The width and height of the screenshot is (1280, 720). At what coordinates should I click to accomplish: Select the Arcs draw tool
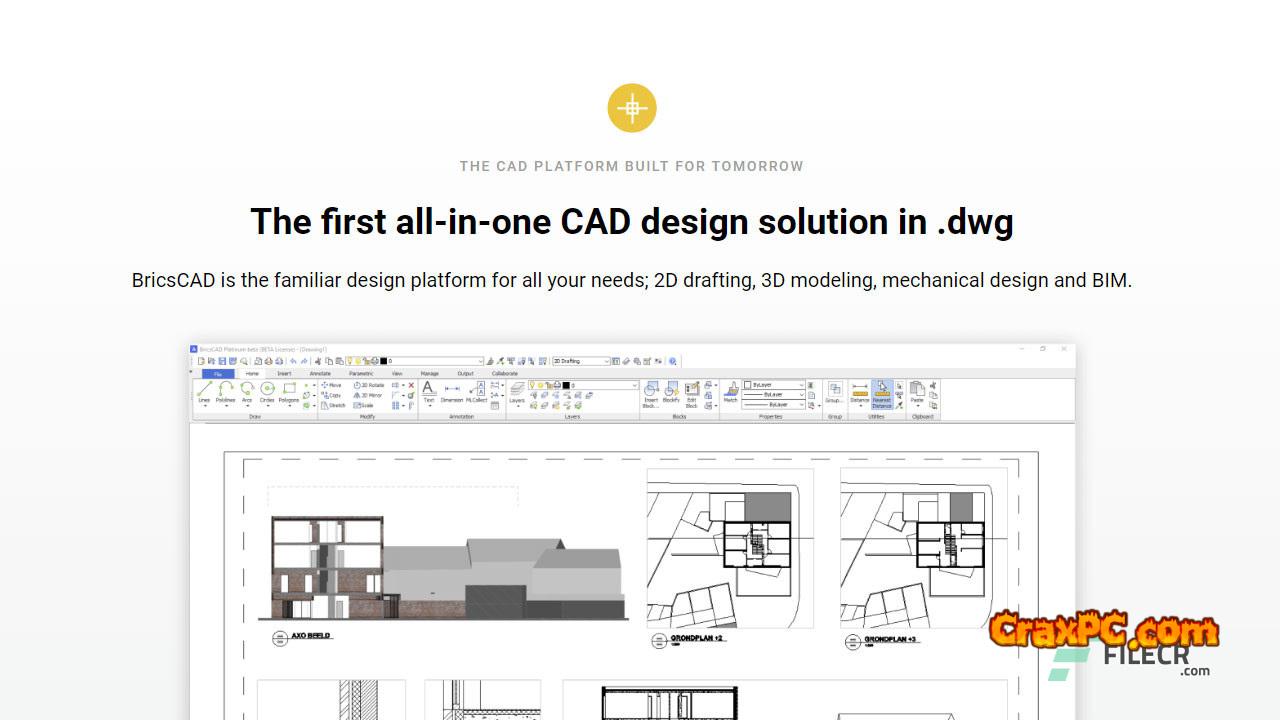point(246,392)
